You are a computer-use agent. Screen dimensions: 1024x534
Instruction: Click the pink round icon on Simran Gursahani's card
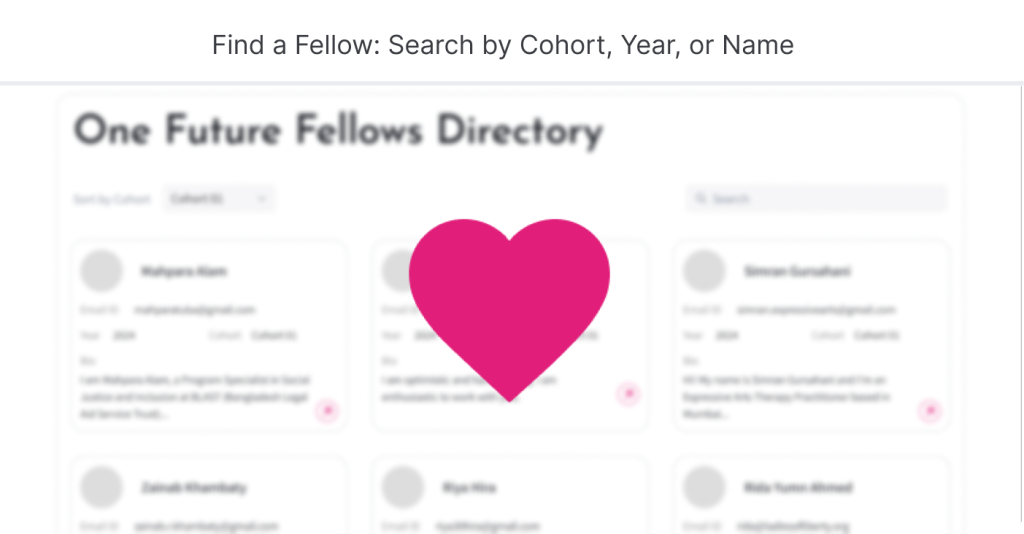(930, 410)
